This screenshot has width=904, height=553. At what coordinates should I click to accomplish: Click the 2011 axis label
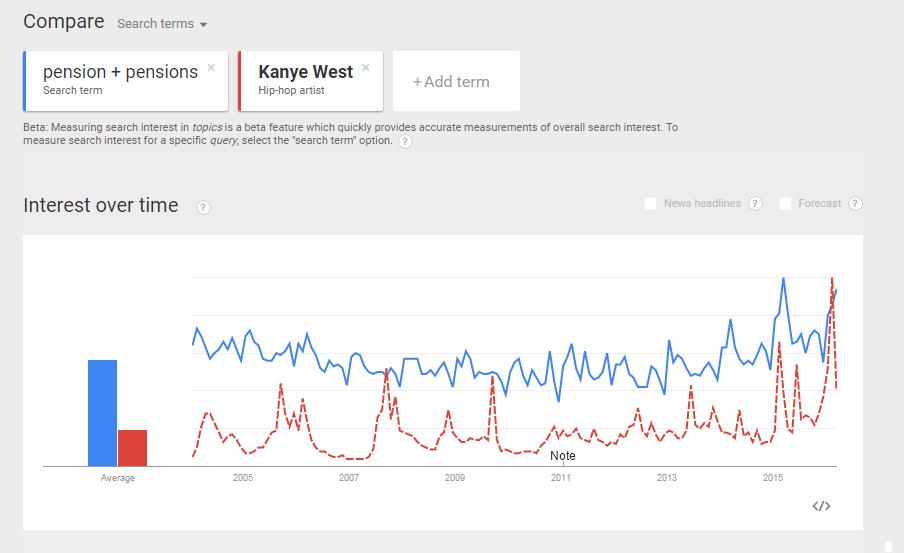click(561, 477)
